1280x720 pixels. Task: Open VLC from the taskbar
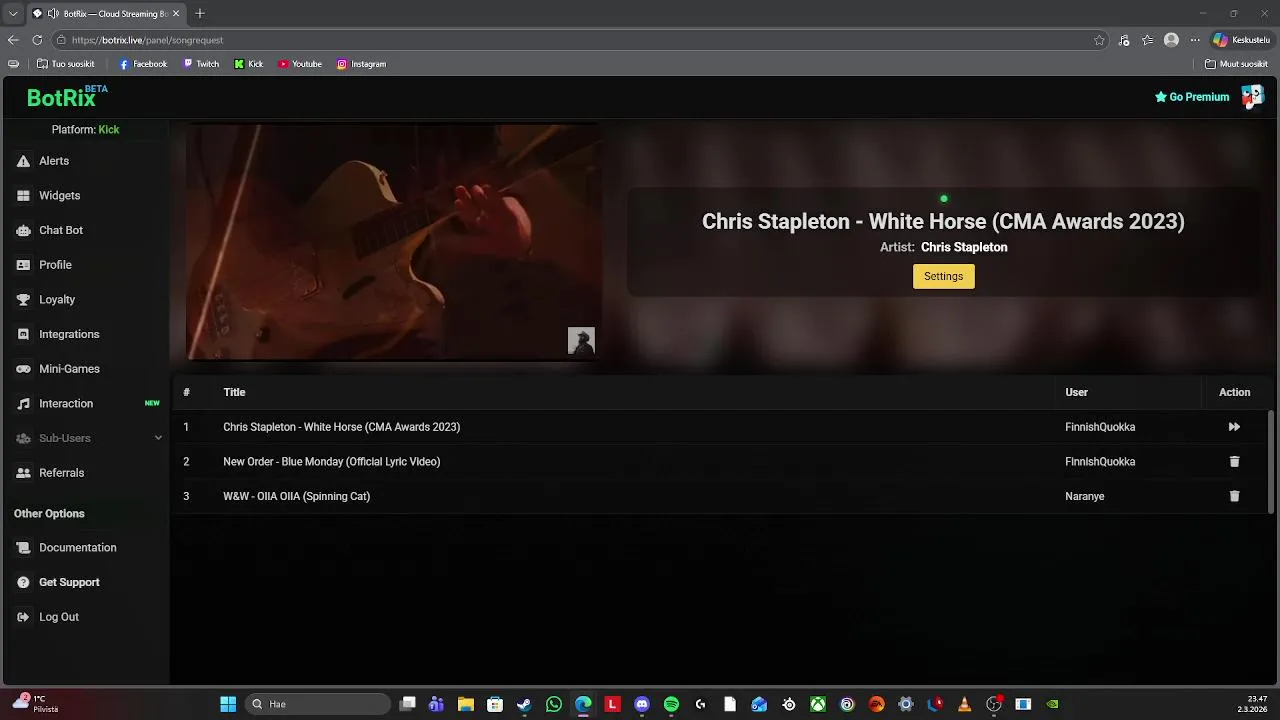pos(964,704)
